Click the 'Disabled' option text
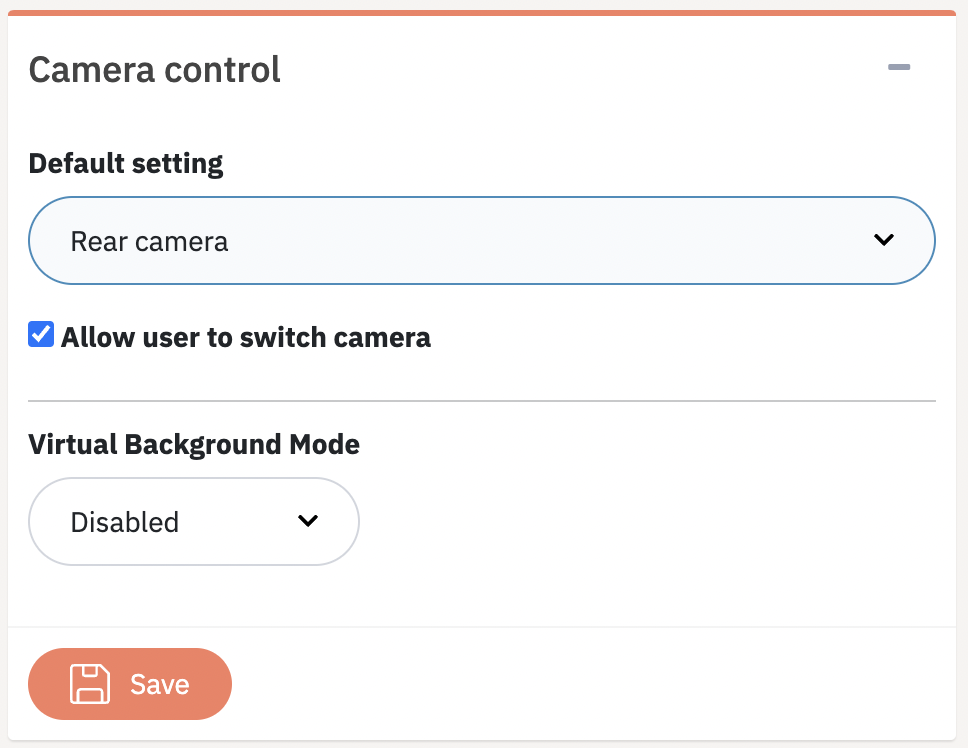Image resolution: width=968 pixels, height=748 pixels. tap(125, 522)
